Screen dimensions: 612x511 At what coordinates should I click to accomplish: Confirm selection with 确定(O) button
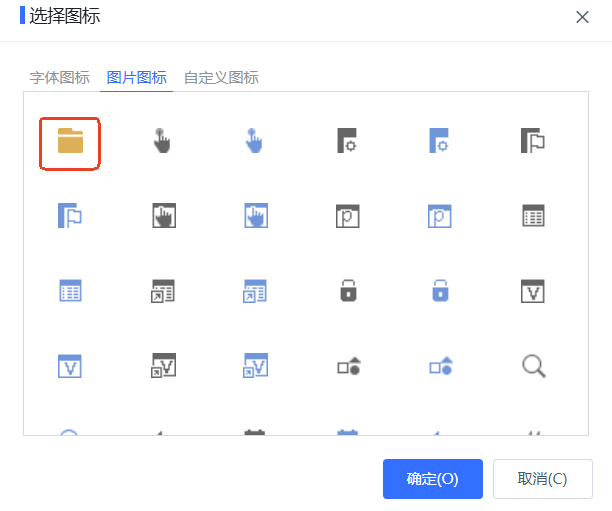click(x=433, y=479)
